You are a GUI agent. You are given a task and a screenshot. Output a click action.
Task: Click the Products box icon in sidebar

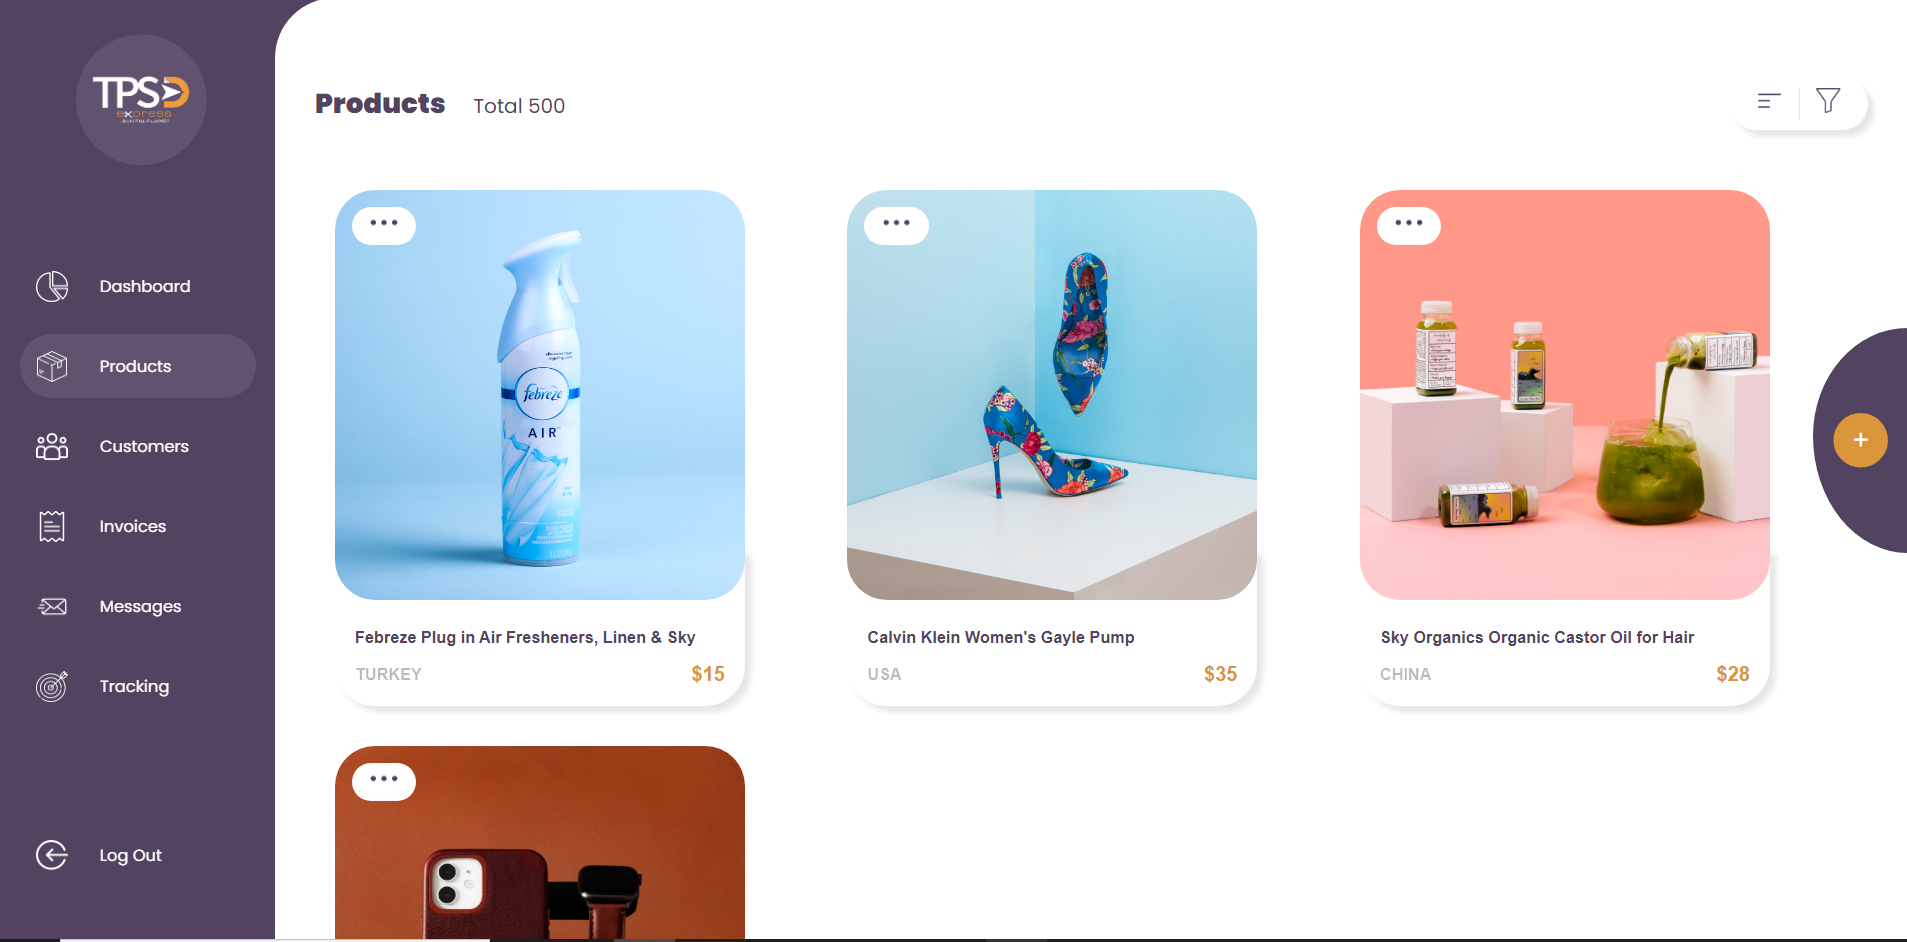point(52,366)
